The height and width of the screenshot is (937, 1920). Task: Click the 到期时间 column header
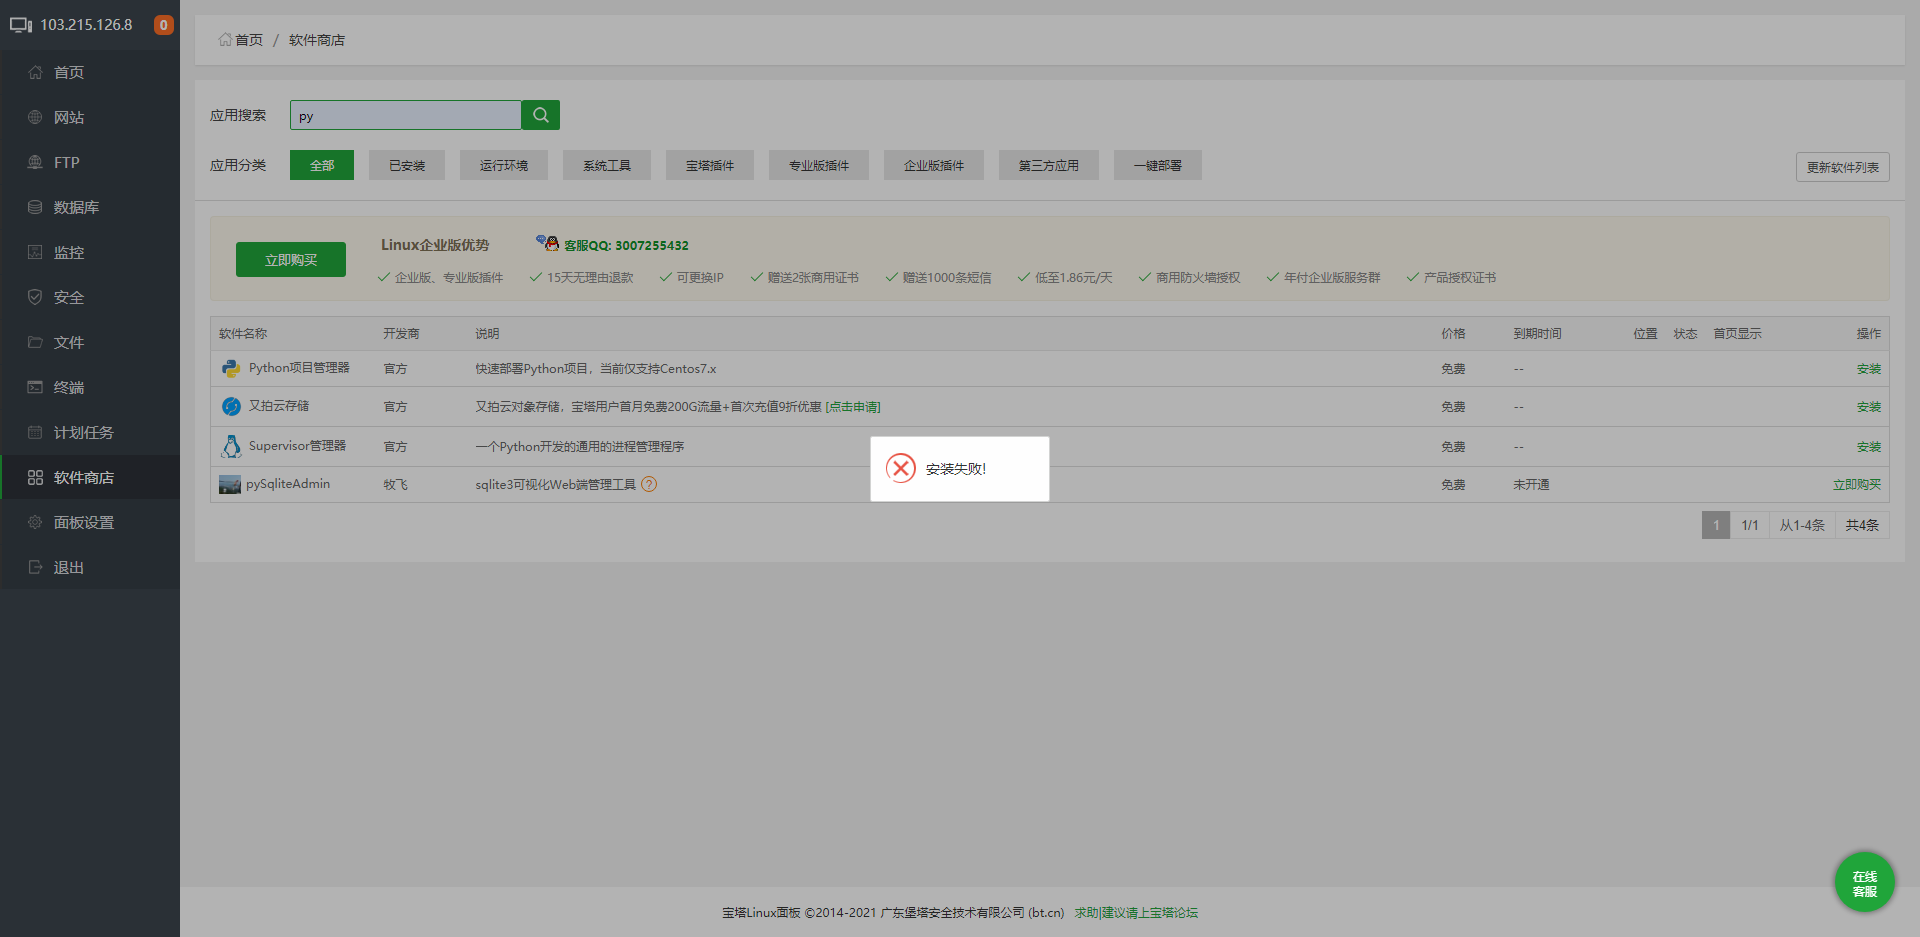click(x=1537, y=334)
